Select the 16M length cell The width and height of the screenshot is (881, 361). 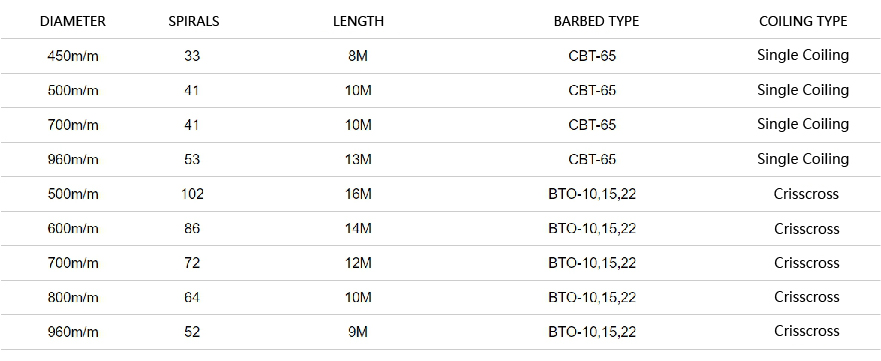coord(358,194)
